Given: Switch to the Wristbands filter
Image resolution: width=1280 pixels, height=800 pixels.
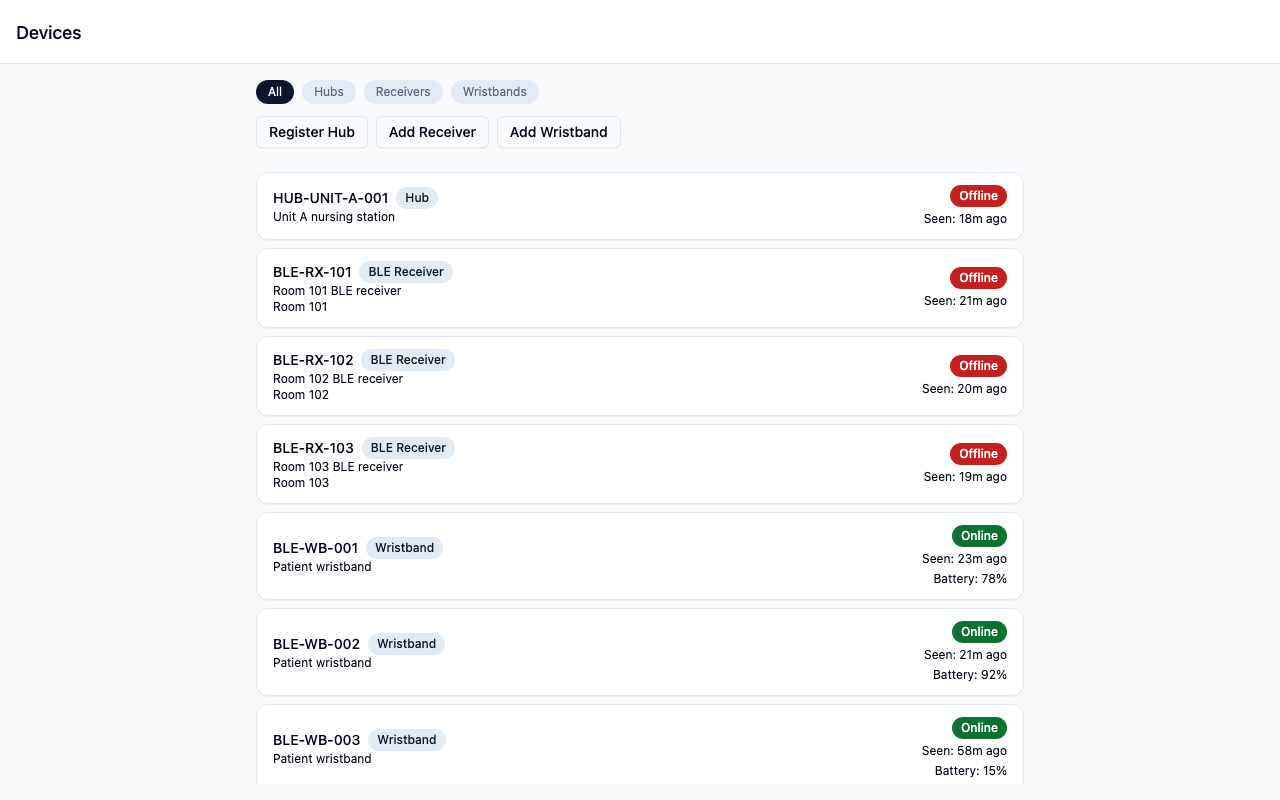Looking at the screenshot, I should [x=495, y=92].
